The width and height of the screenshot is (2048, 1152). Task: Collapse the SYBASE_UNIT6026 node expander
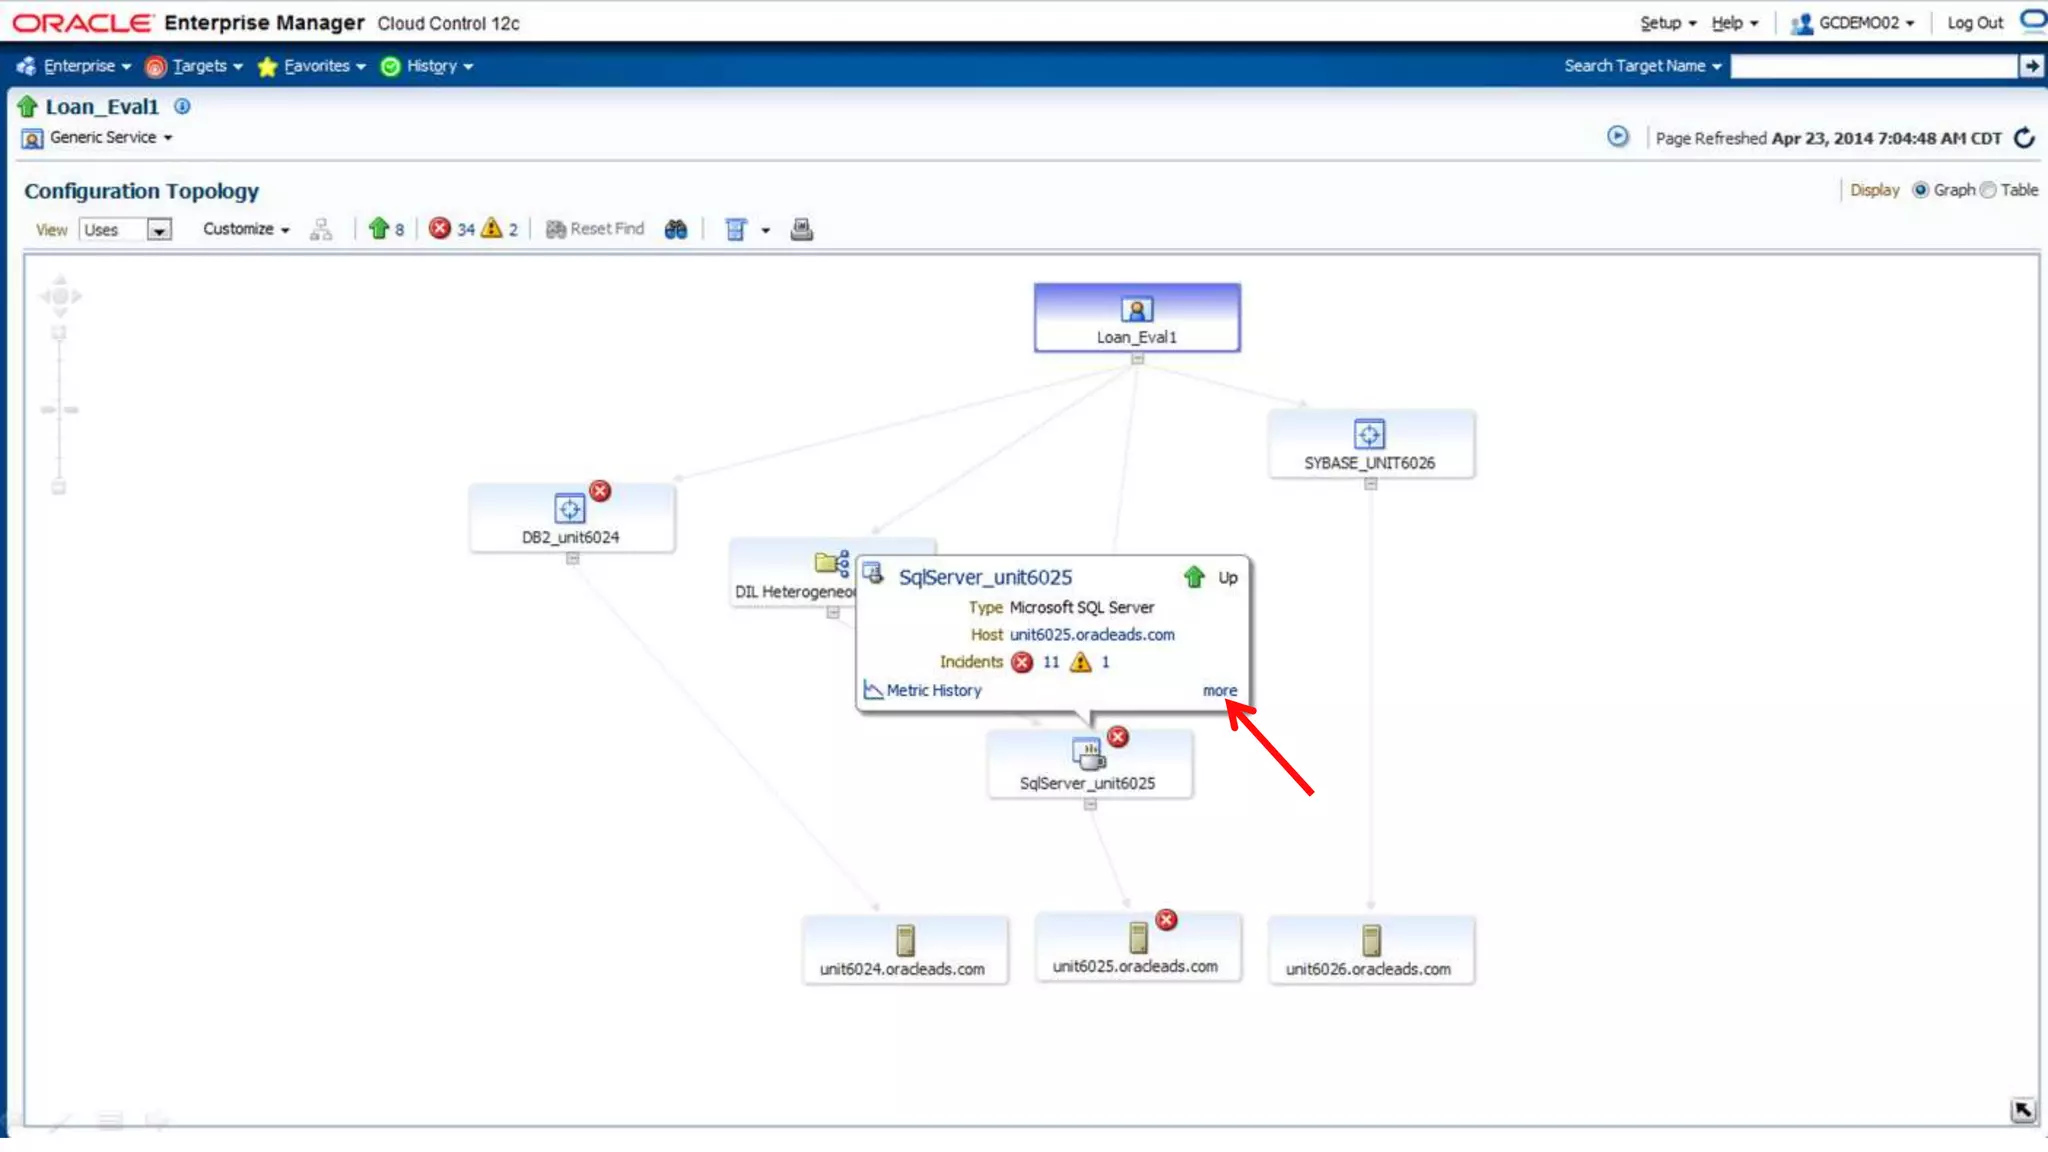(x=1370, y=484)
